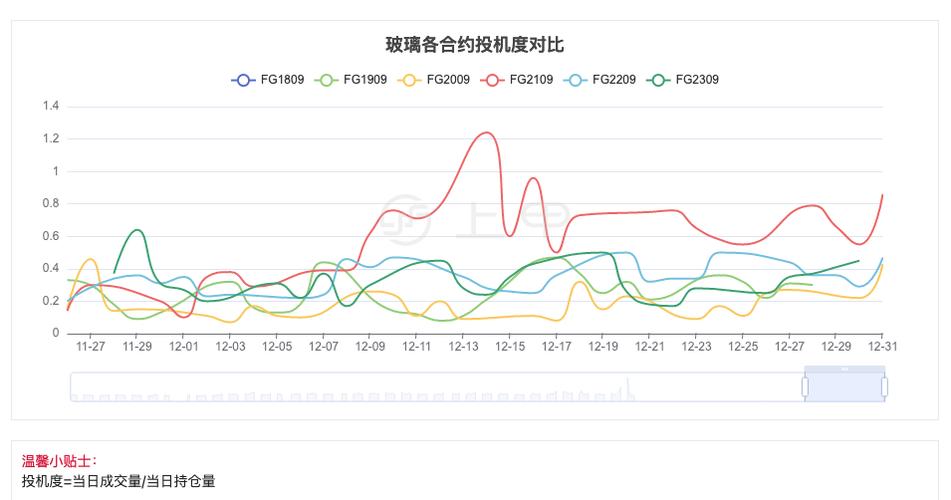Click the right handle of the zoom slider
The width and height of the screenshot is (951, 500).
click(x=884, y=386)
